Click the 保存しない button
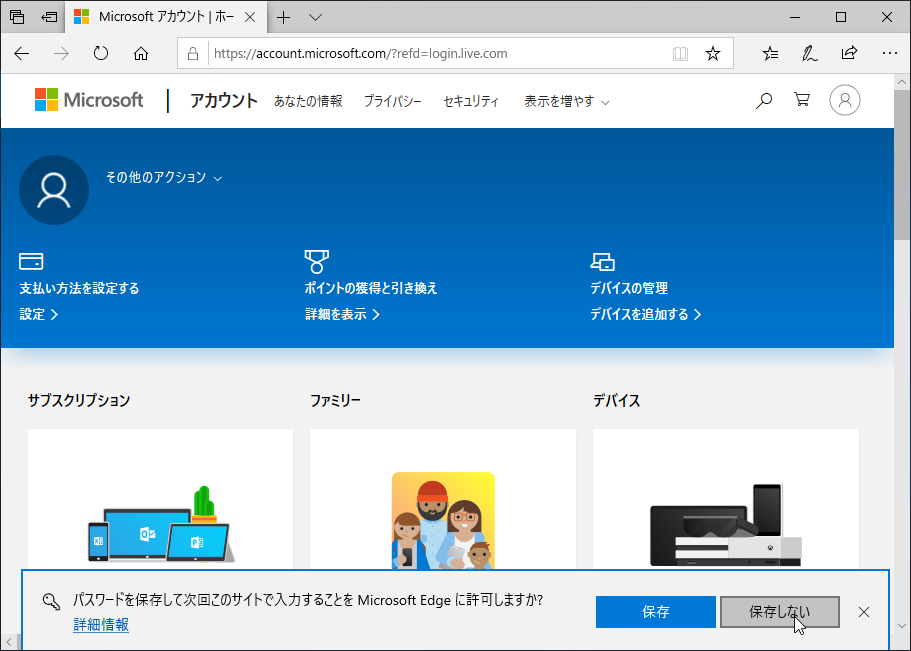Viewport: 911px width, 651px height. 780,612
